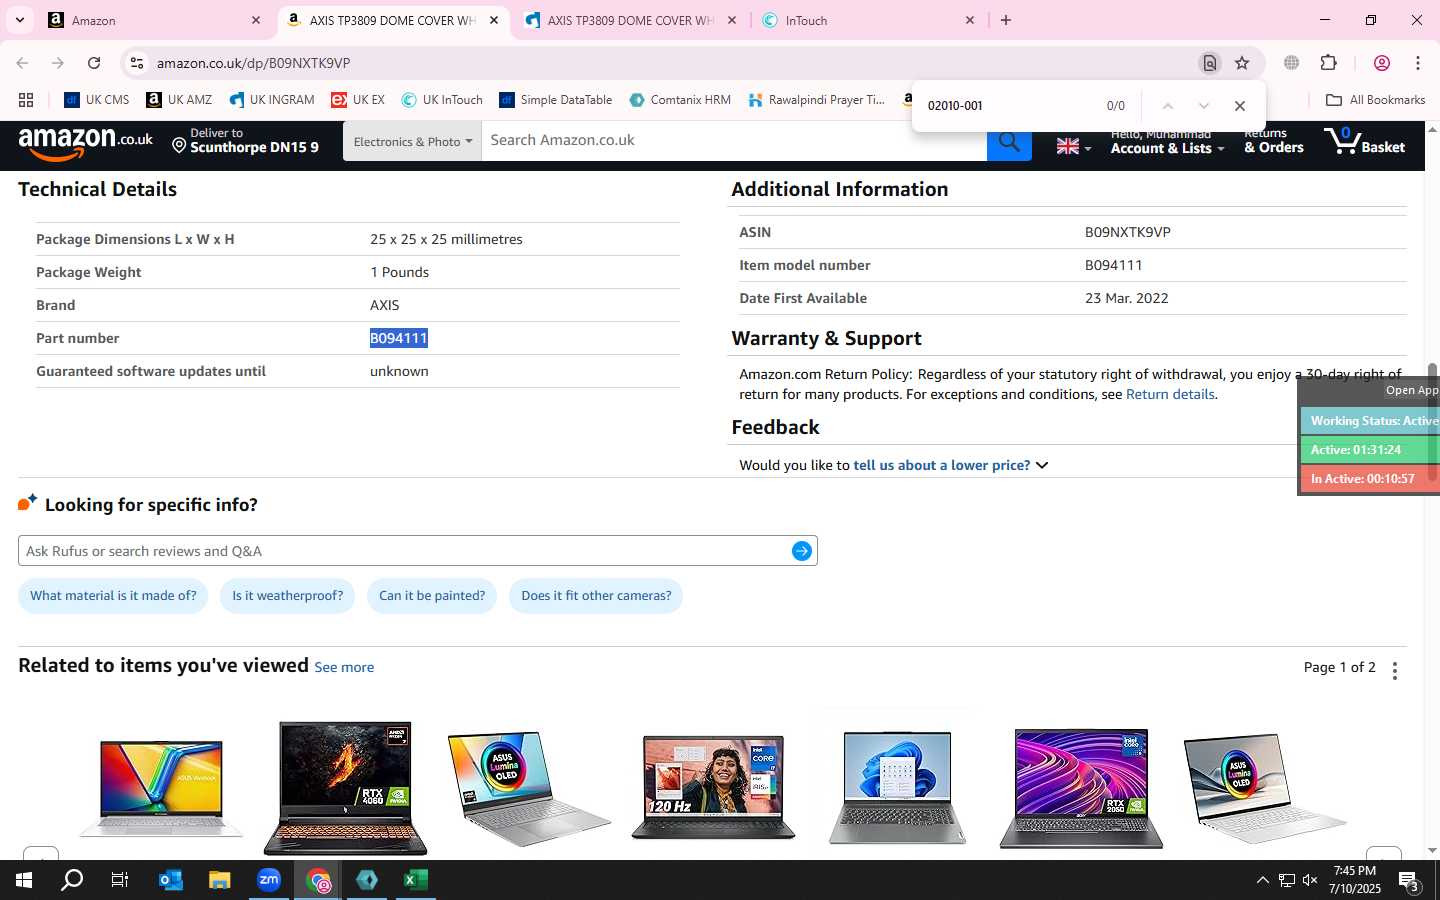
Task: Open the related items three-dot options
Action: click(x=1395, y=670)
